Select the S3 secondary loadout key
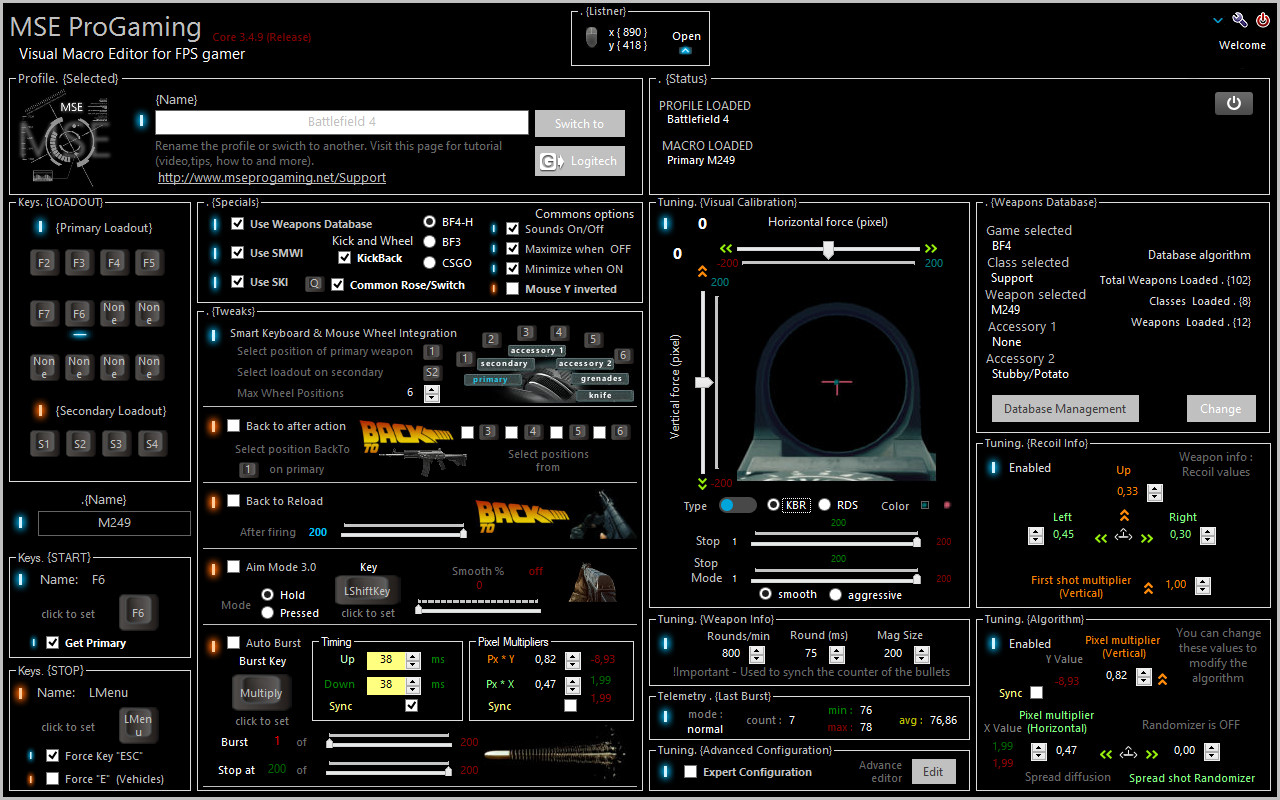 coord(114,443)
